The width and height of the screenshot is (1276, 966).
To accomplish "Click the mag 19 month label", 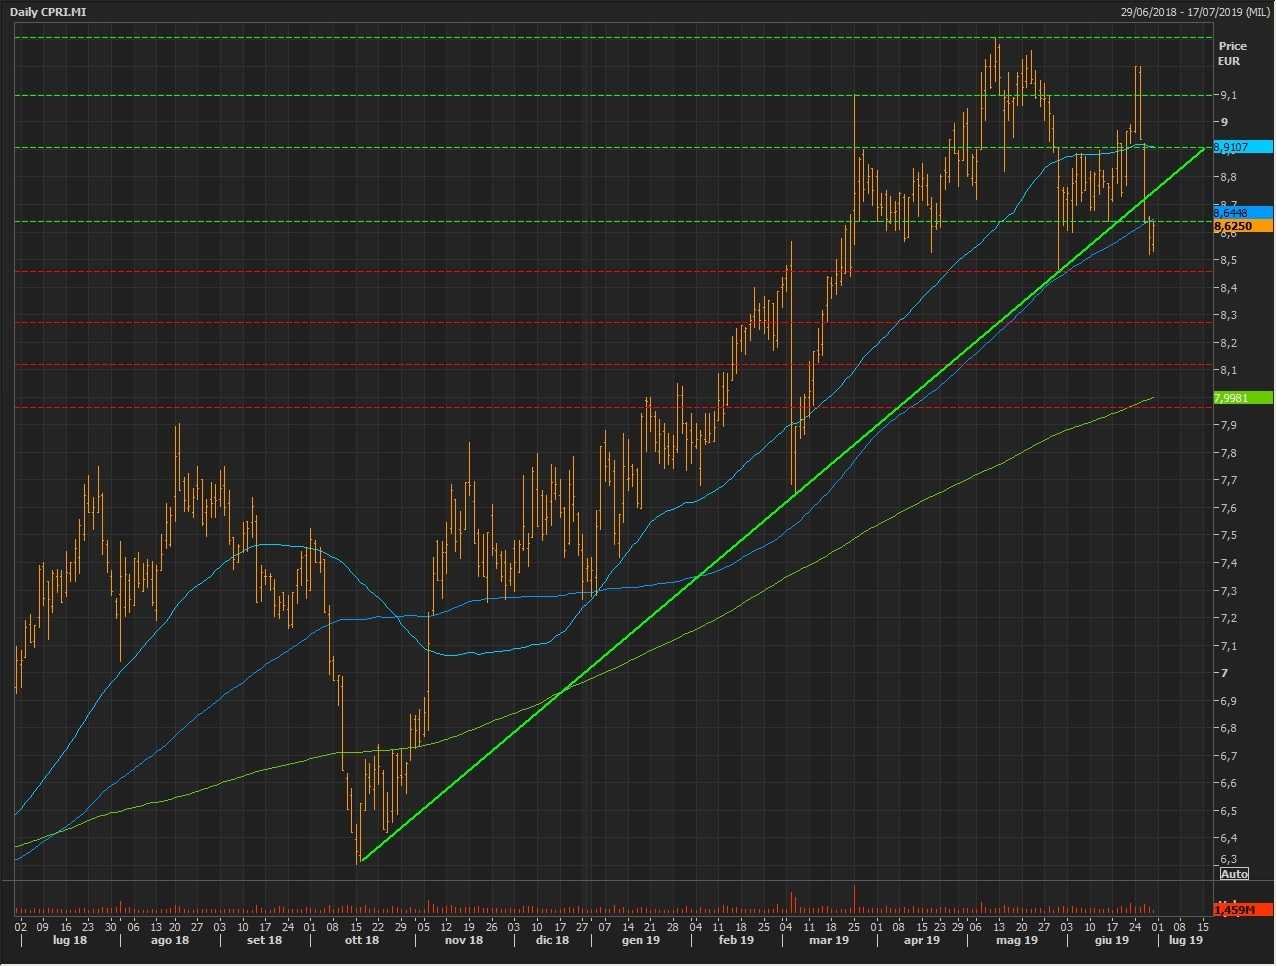I will (1017, 940).
